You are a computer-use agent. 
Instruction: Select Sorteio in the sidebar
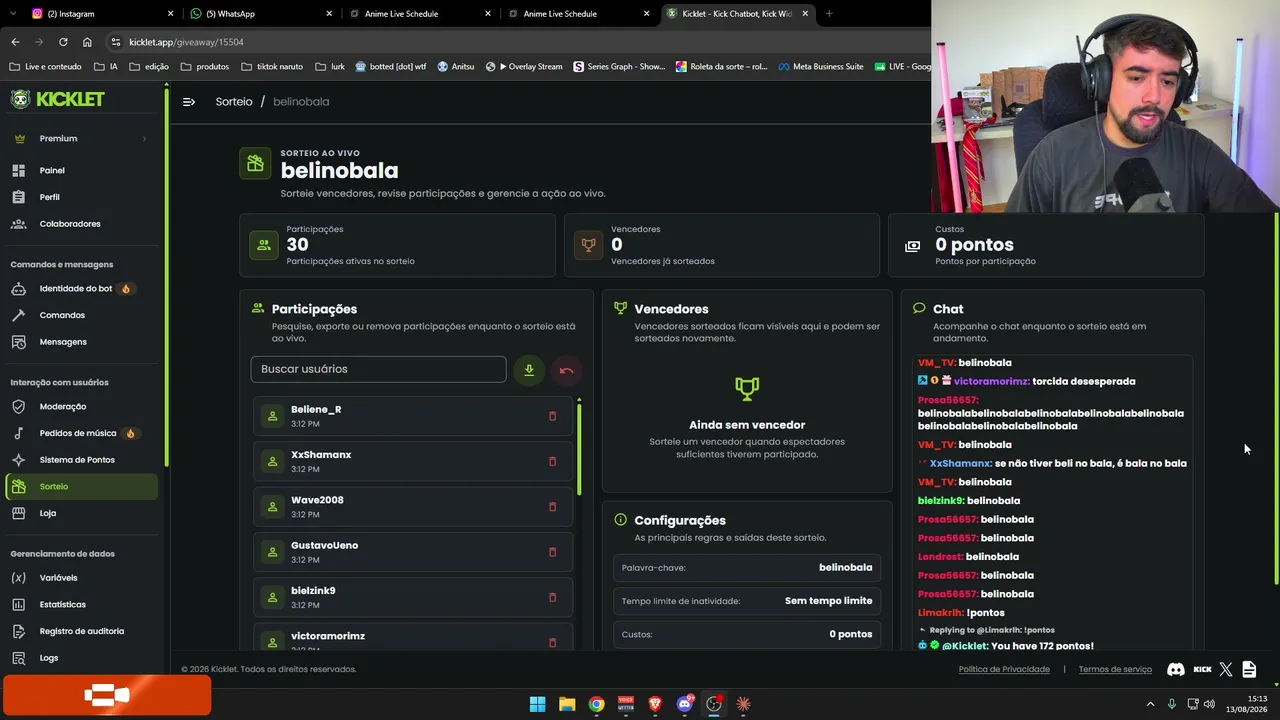pos(81,487)
